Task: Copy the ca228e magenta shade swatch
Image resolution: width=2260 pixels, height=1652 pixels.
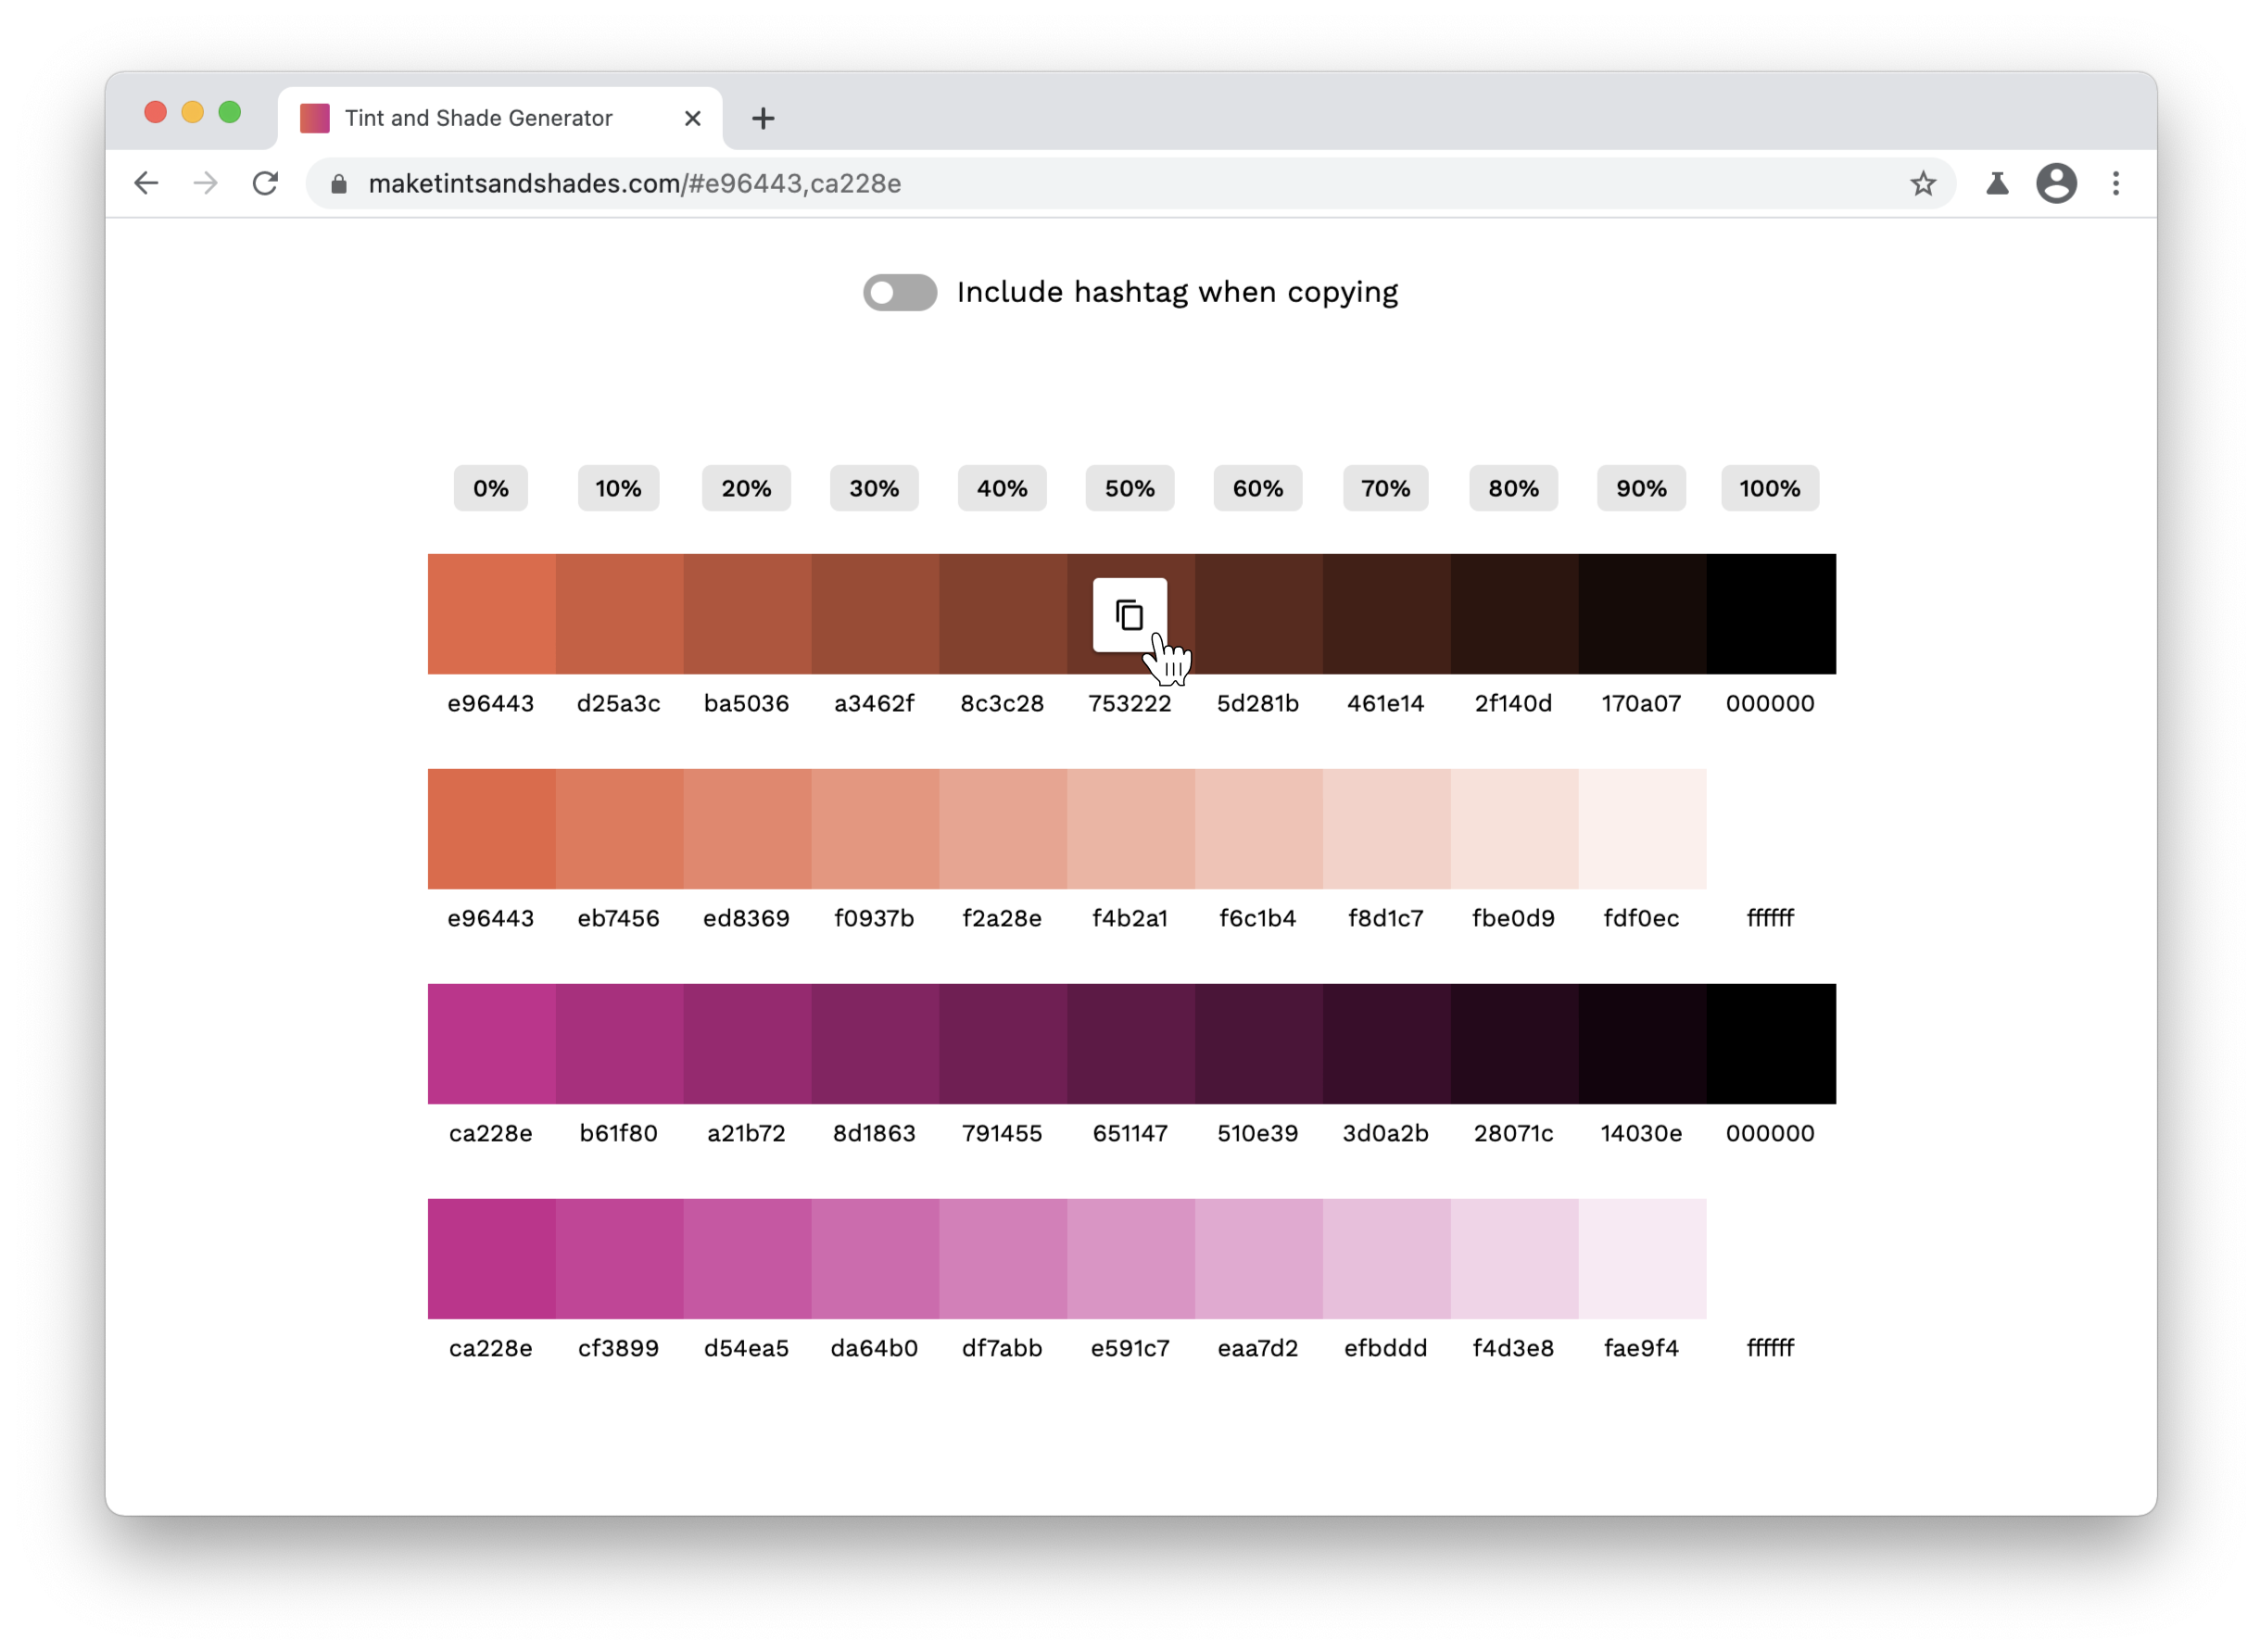Action: (x=491, y=1044)
